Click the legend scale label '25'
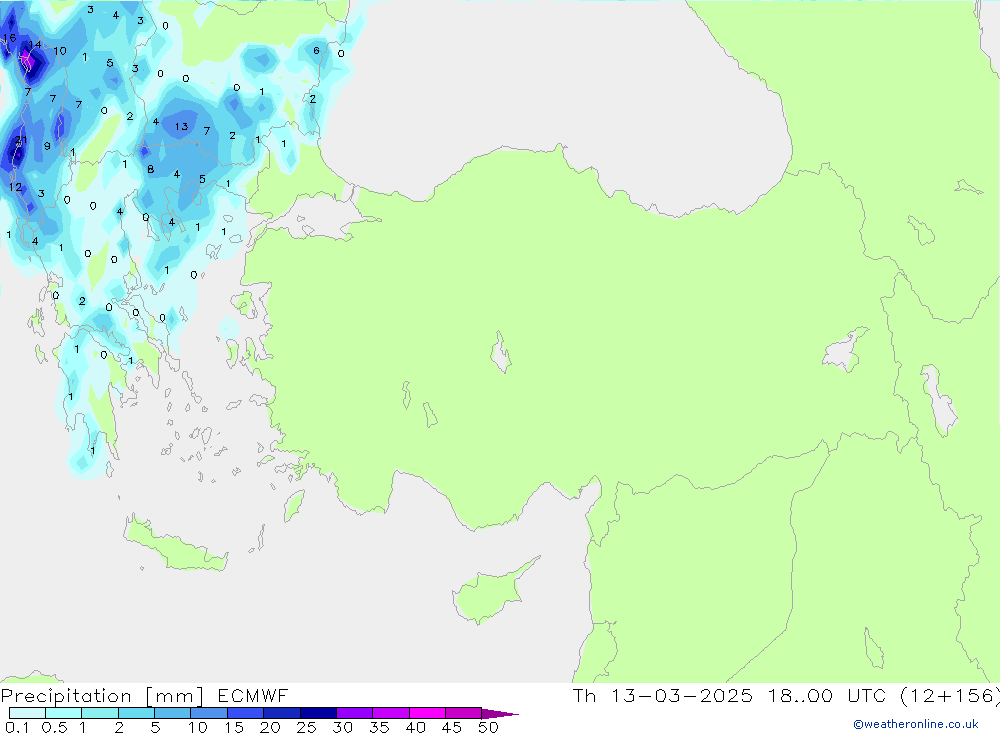The height and width of the screenshot is (733, 1000). tap(306, 727)
